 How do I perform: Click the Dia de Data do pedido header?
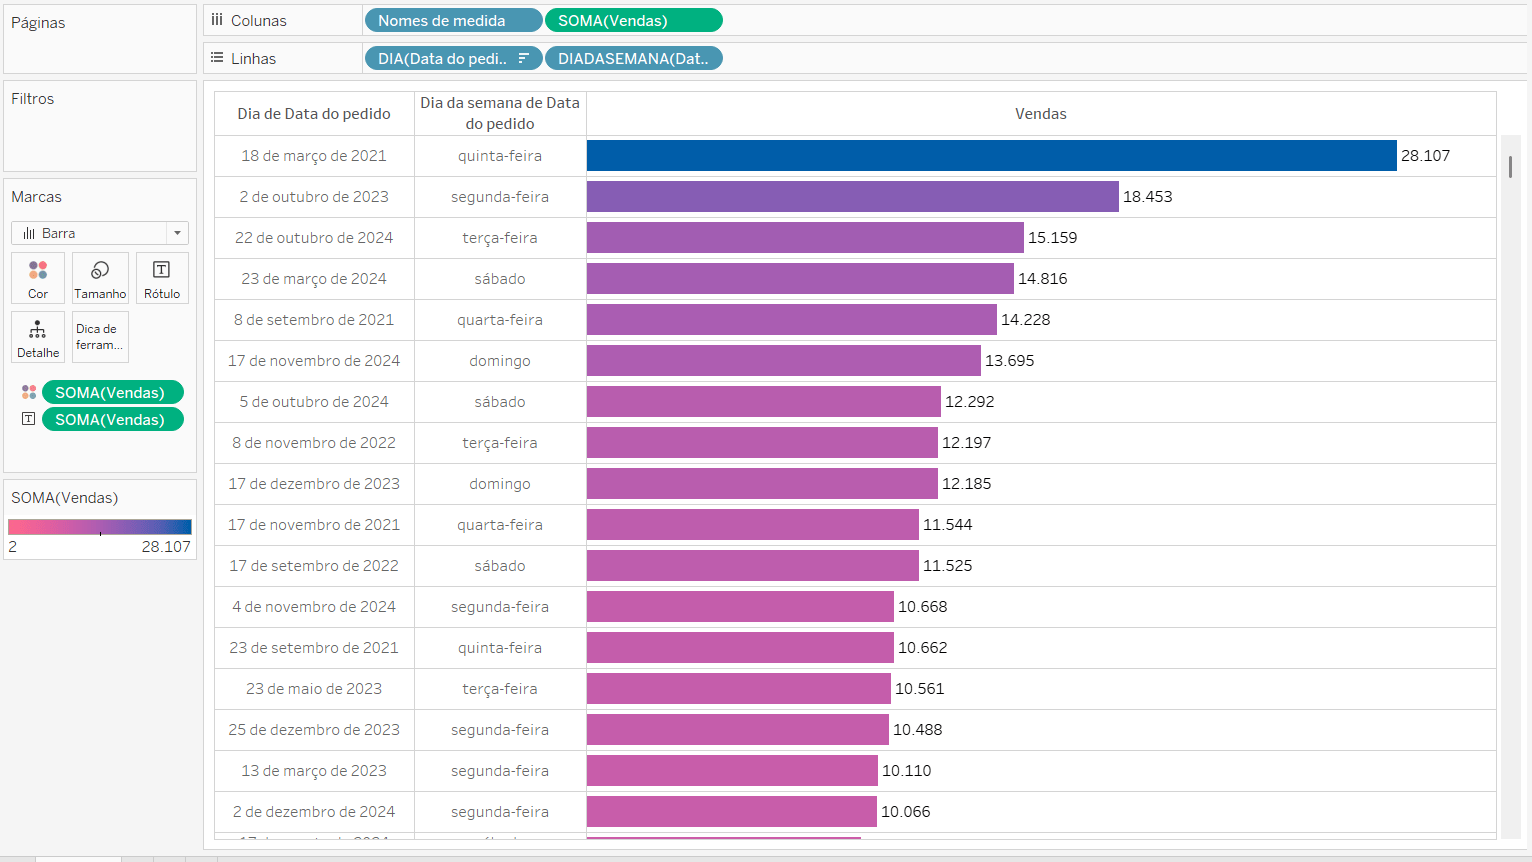pos(314,114)
